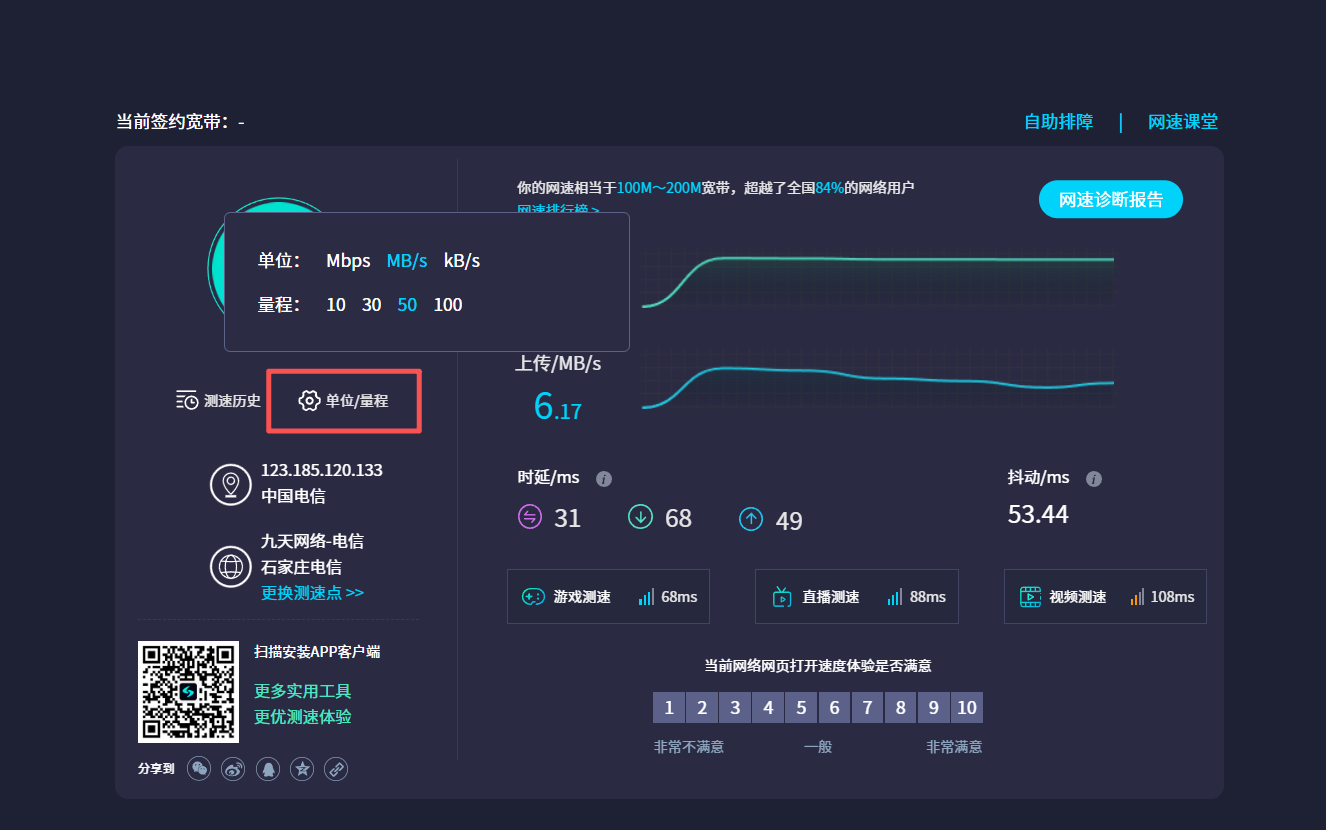Image resolution: width=1326 pixels, height=830 pixels.
Task: Click IP address 123.185.120.133
Action: (322, 470)
